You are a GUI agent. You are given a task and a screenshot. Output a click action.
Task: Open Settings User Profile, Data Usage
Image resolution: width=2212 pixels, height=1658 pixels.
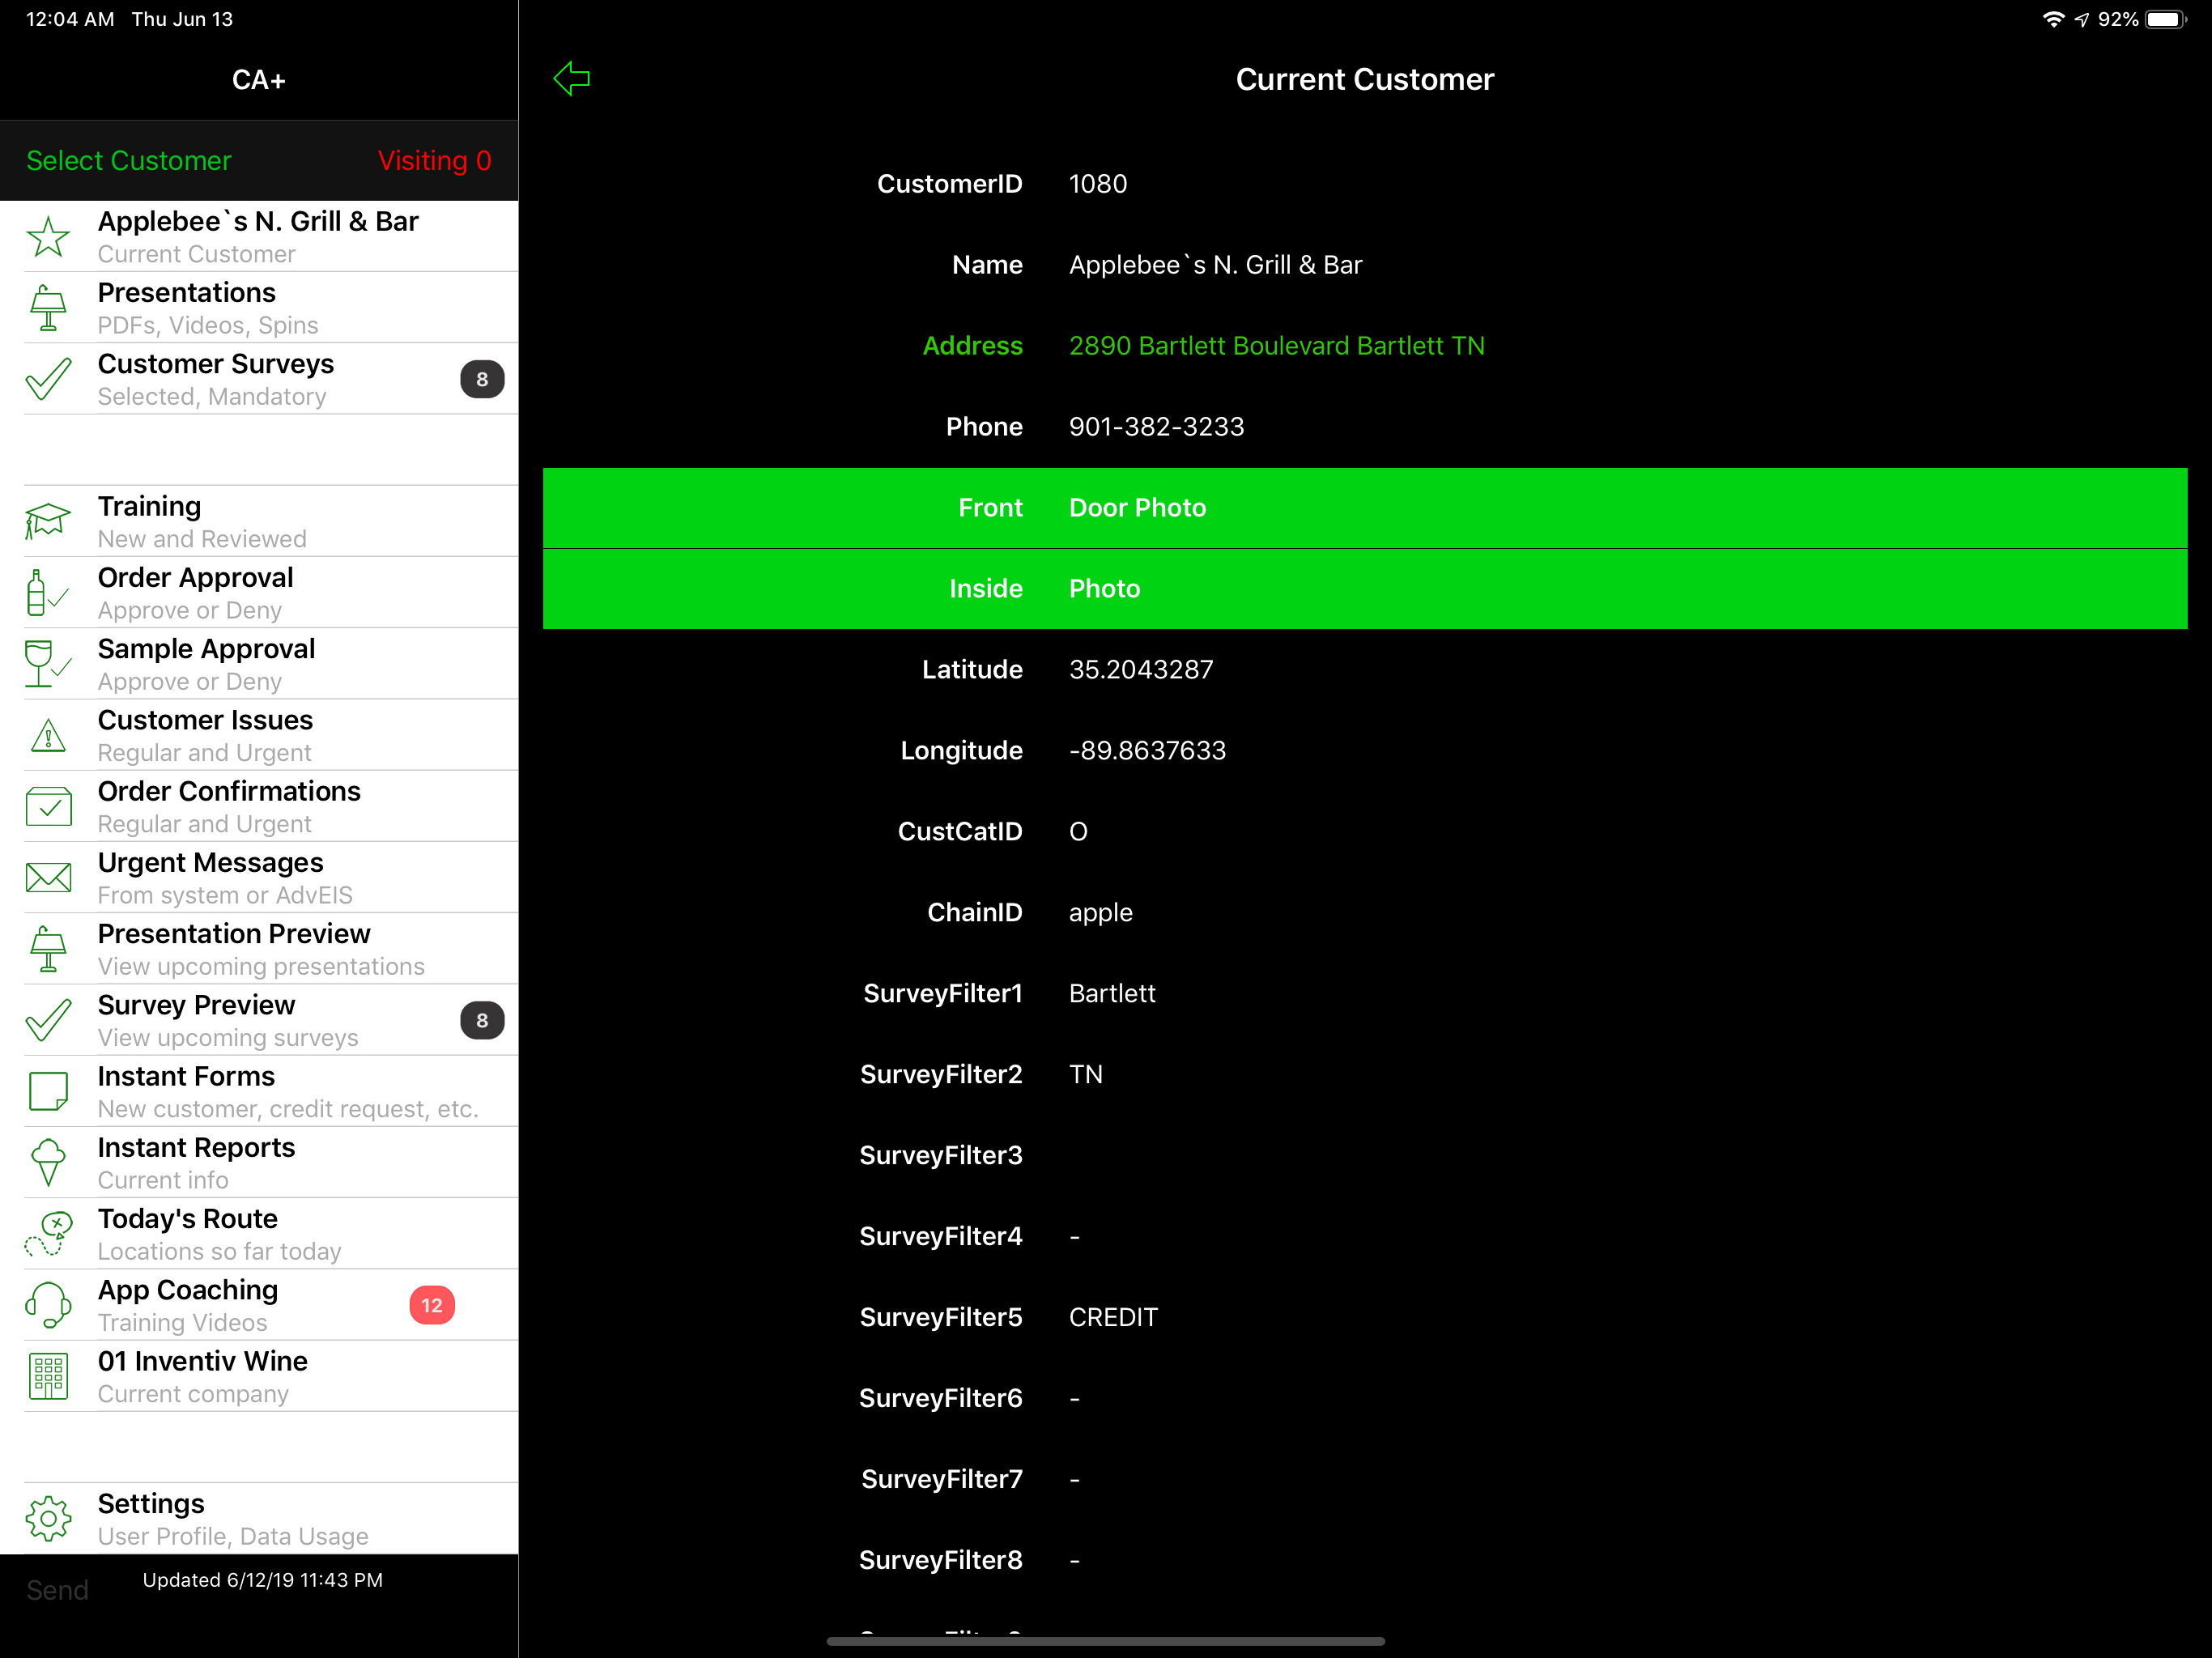[x=259, y=1518]
